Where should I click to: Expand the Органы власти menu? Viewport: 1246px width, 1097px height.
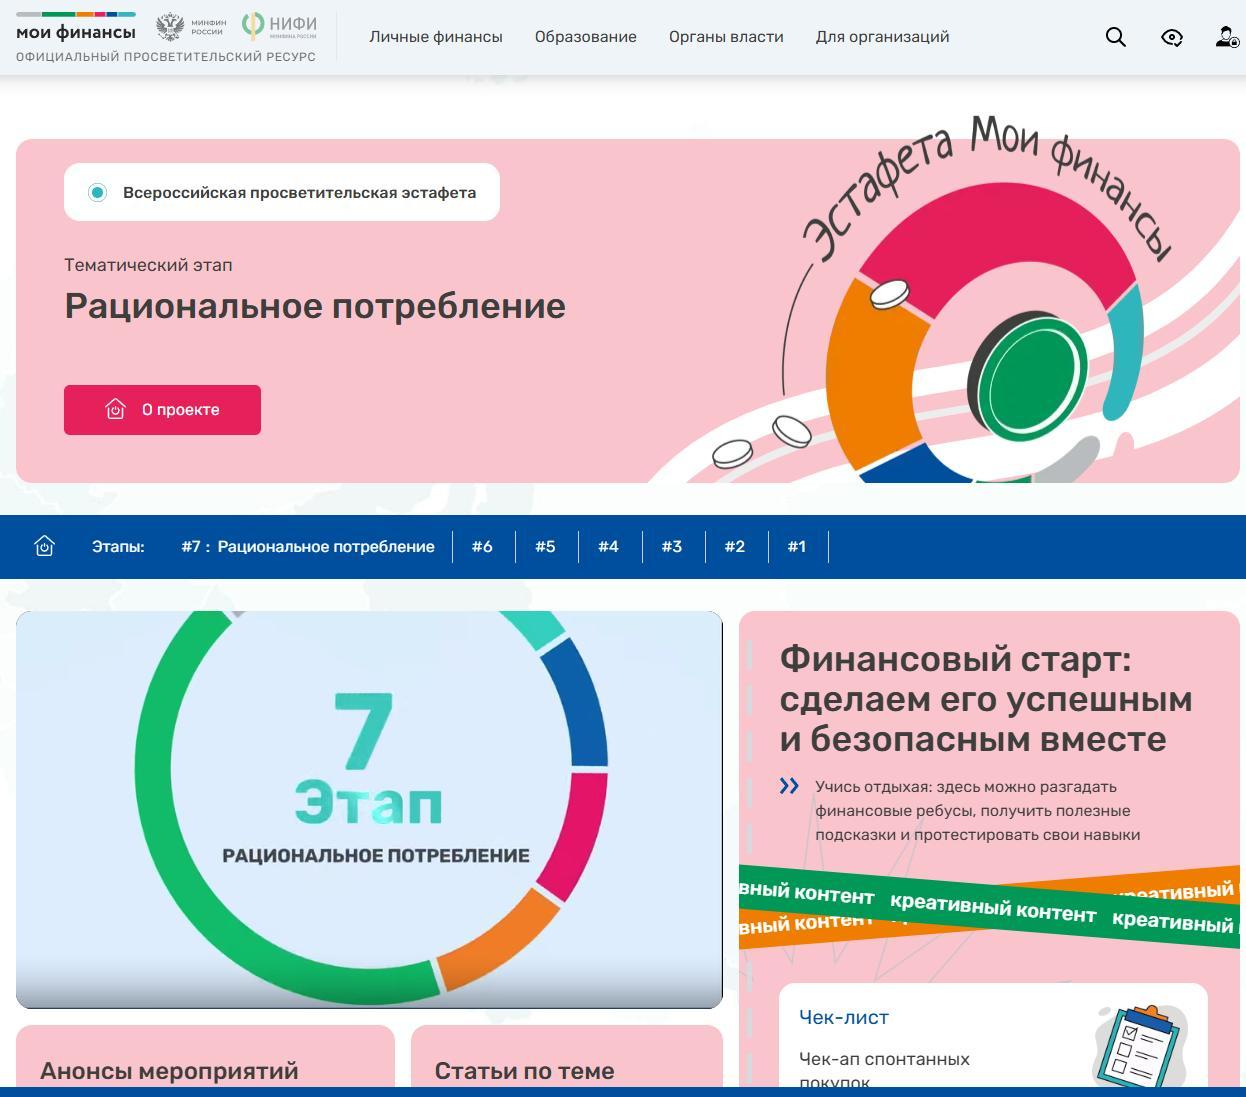click(x=726, y=37)
